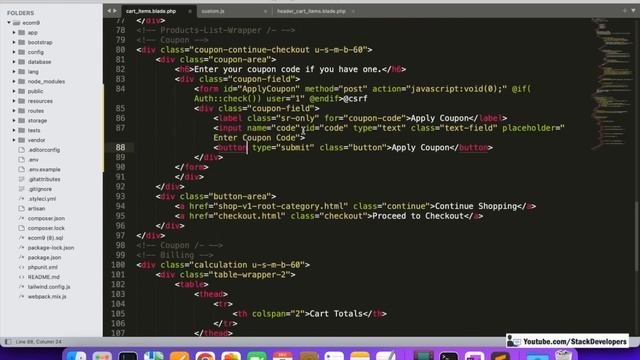Click the file icon beside .gitignore
640x360 pixels.
coord(22,189)
